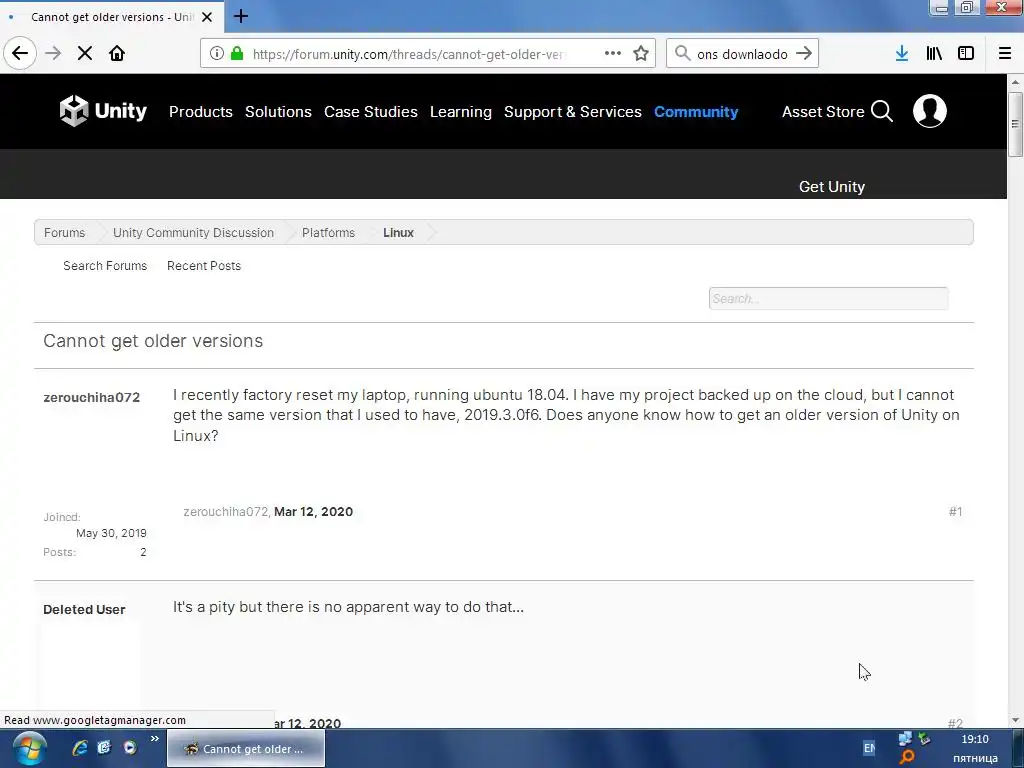Click the taskbar clock 19:10
The image size is (1024, 768).
pyautogui.click(x=974, y=739)
